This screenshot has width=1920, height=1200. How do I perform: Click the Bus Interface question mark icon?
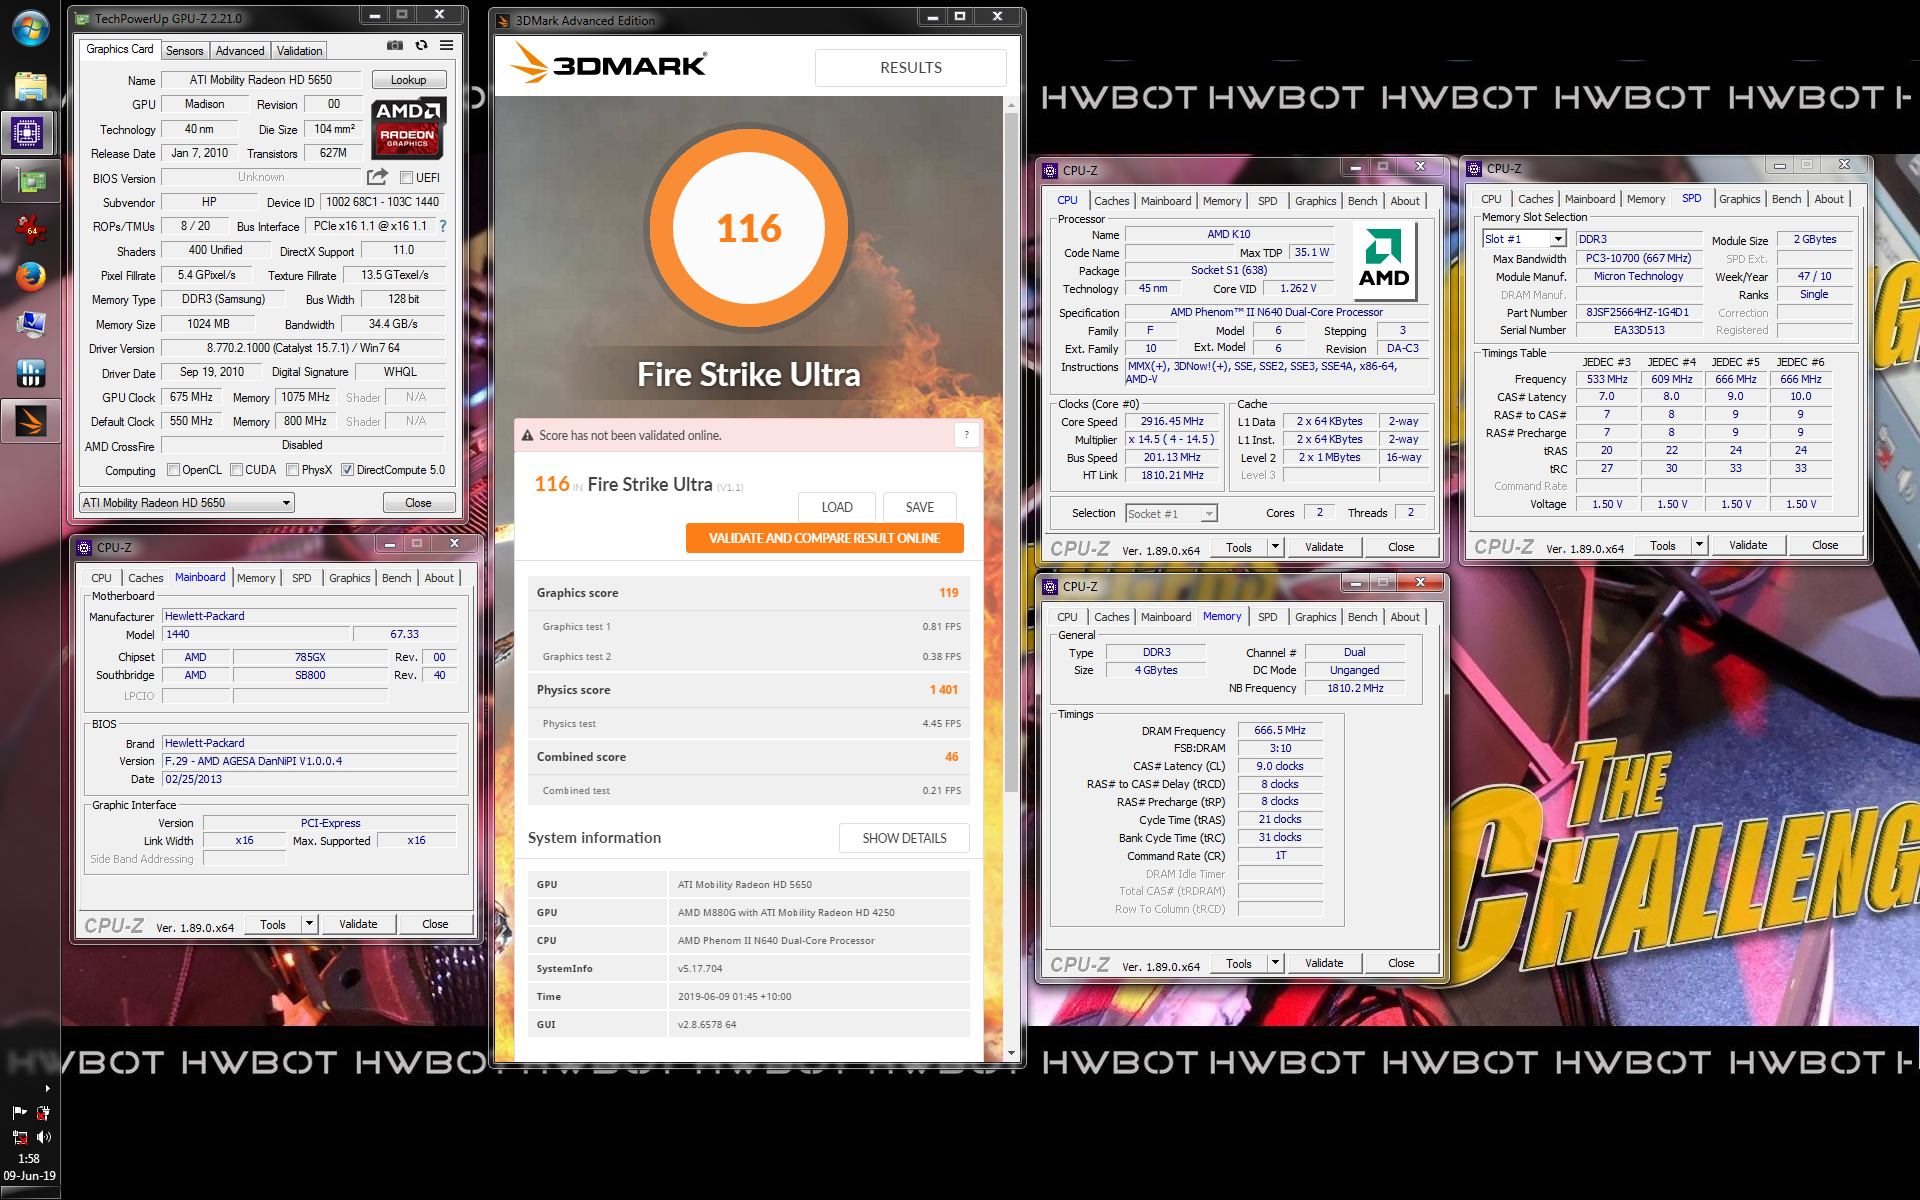[443, 226]
